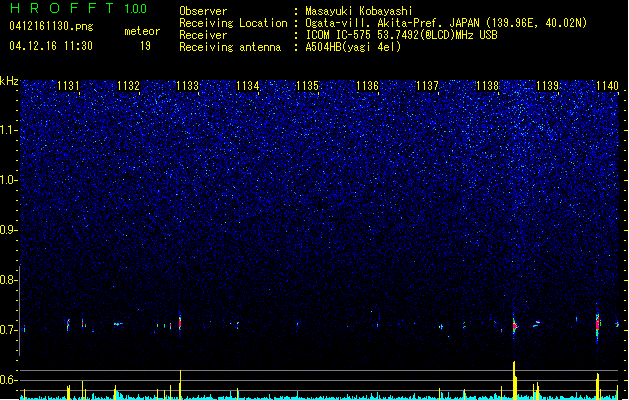The height and width of the screenshot is (400, 629).
Task: Select antenna value A504HB(yagi 4el)
Action: click(x=353, y=47)
